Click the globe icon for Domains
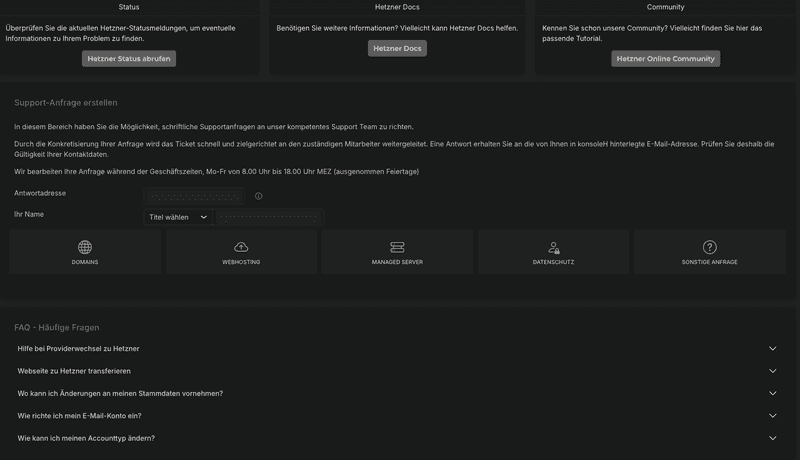 coord(85,247)
